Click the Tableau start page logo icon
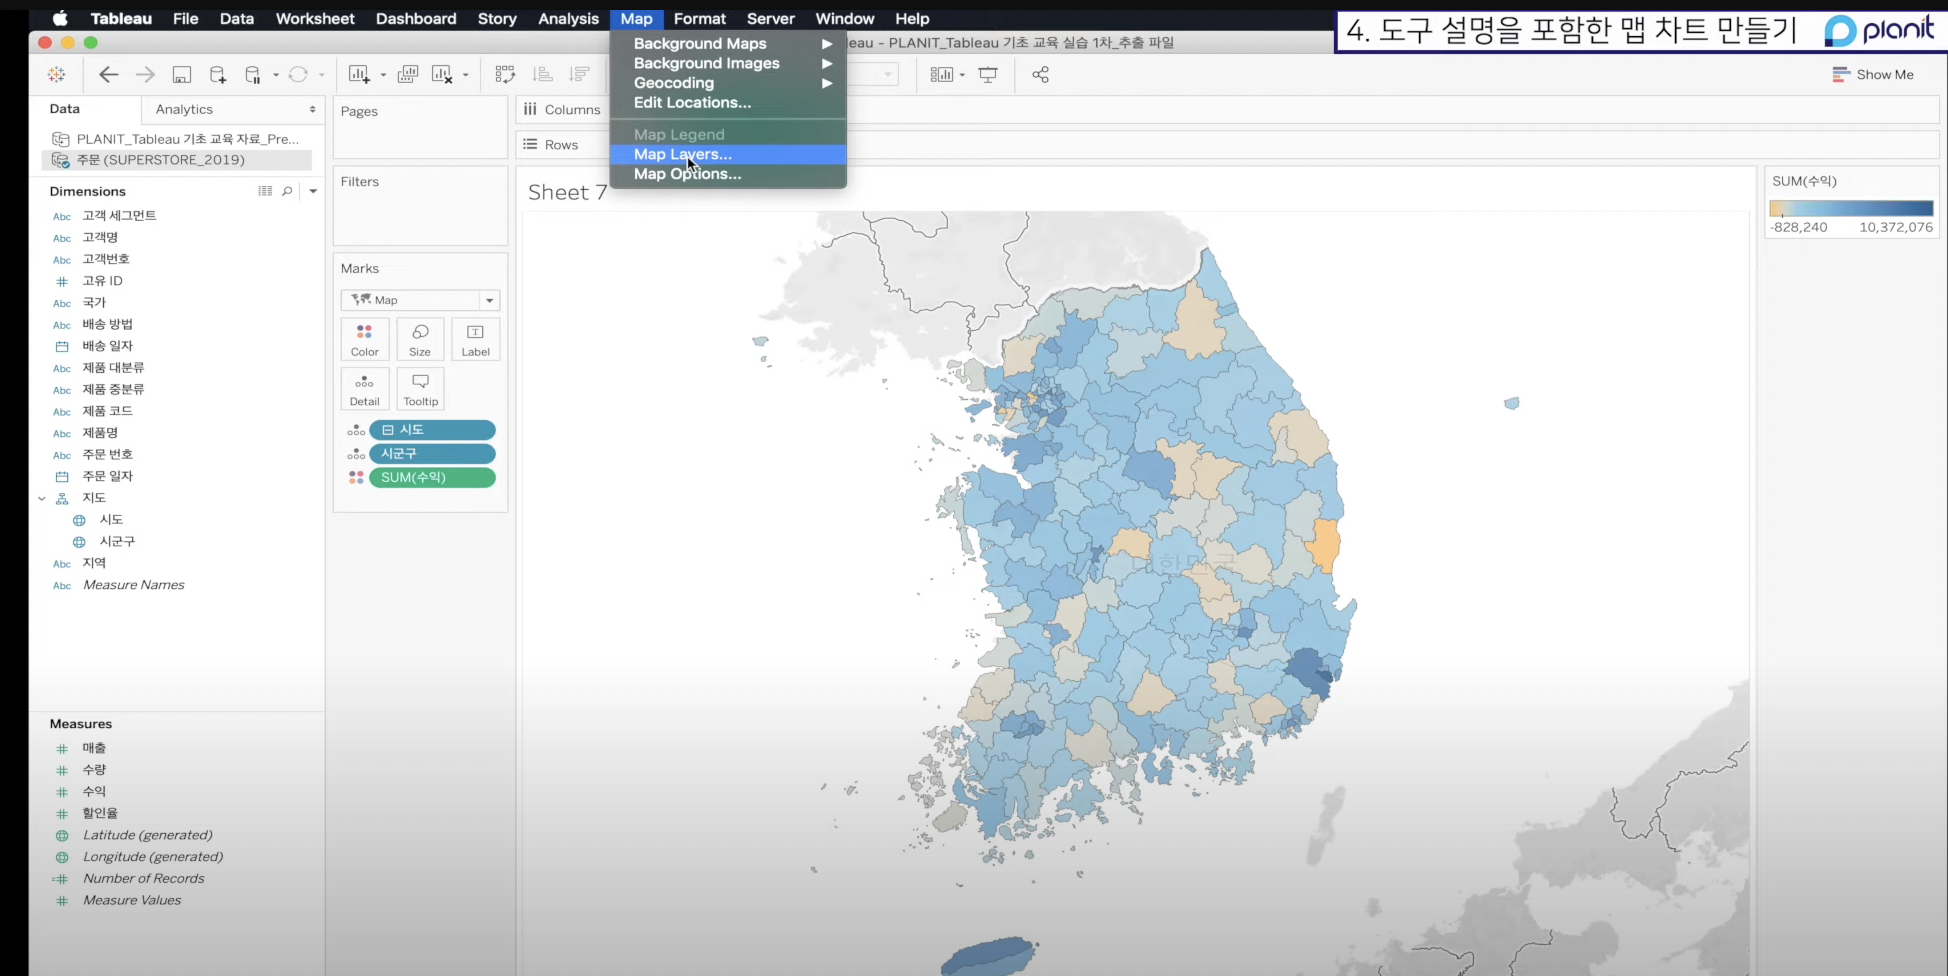Screen dimensions: 1948x976 (x=56, y=75)
